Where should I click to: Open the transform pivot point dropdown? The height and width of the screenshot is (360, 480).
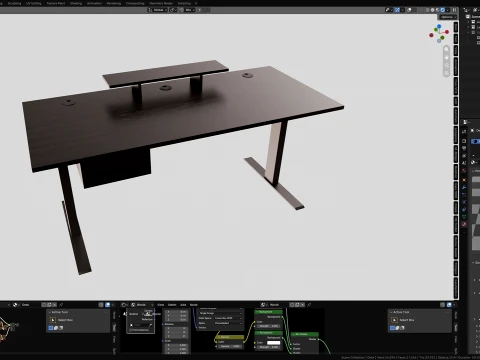[173, 10]
